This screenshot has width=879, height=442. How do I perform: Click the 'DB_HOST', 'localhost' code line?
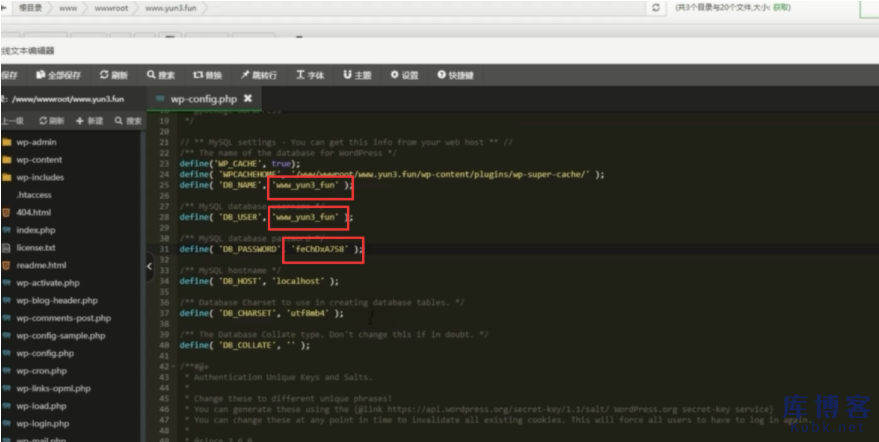coord(260,281)
